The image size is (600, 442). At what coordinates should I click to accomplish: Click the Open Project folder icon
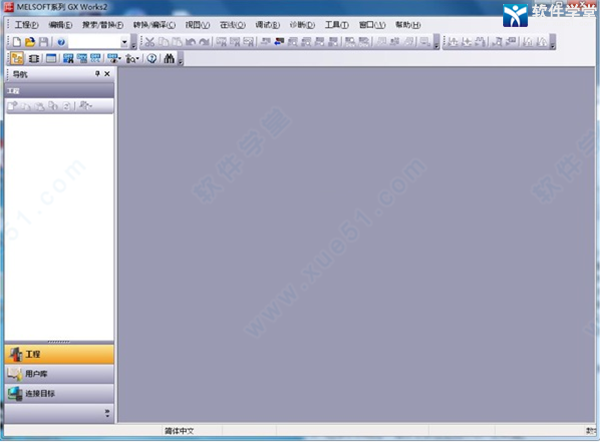31,42
